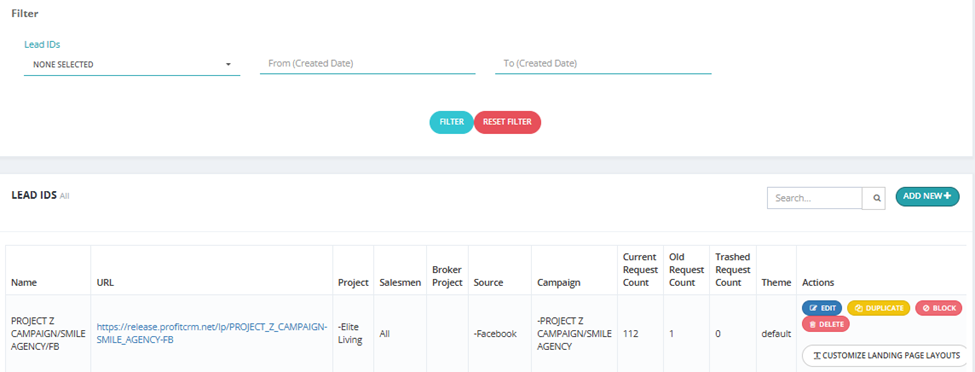The width and height of the screenshot is (975, 372).
Task: Click the Trashed Request Count header
Action: [x=732, y=269]
